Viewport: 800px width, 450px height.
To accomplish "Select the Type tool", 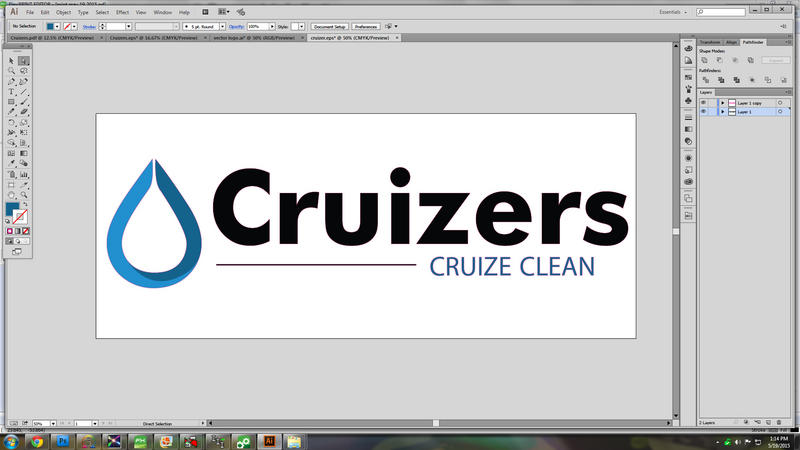I will (11, 92).
